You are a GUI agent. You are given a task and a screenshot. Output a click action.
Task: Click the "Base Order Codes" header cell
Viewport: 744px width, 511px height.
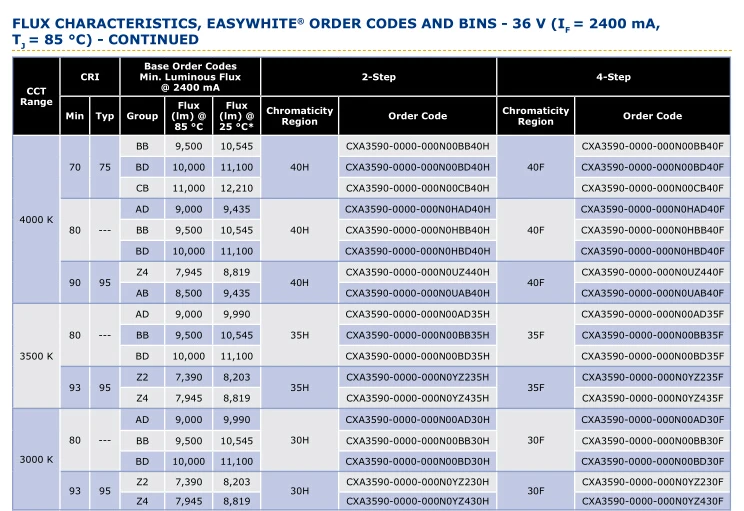click(189, 76)
